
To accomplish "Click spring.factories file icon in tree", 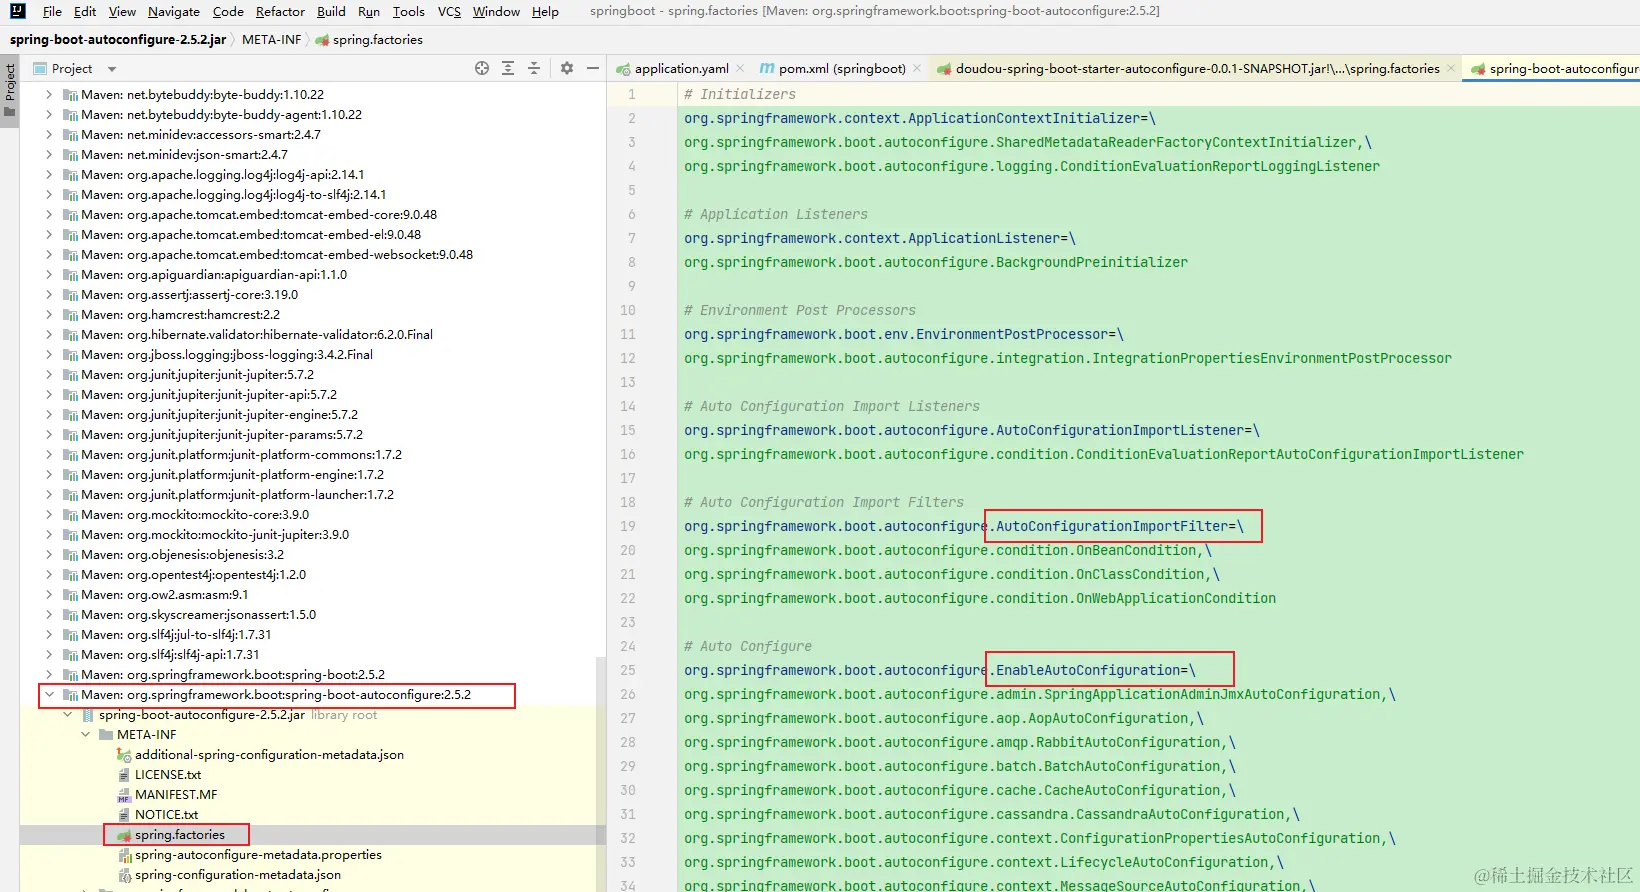I will coord(124,835).
